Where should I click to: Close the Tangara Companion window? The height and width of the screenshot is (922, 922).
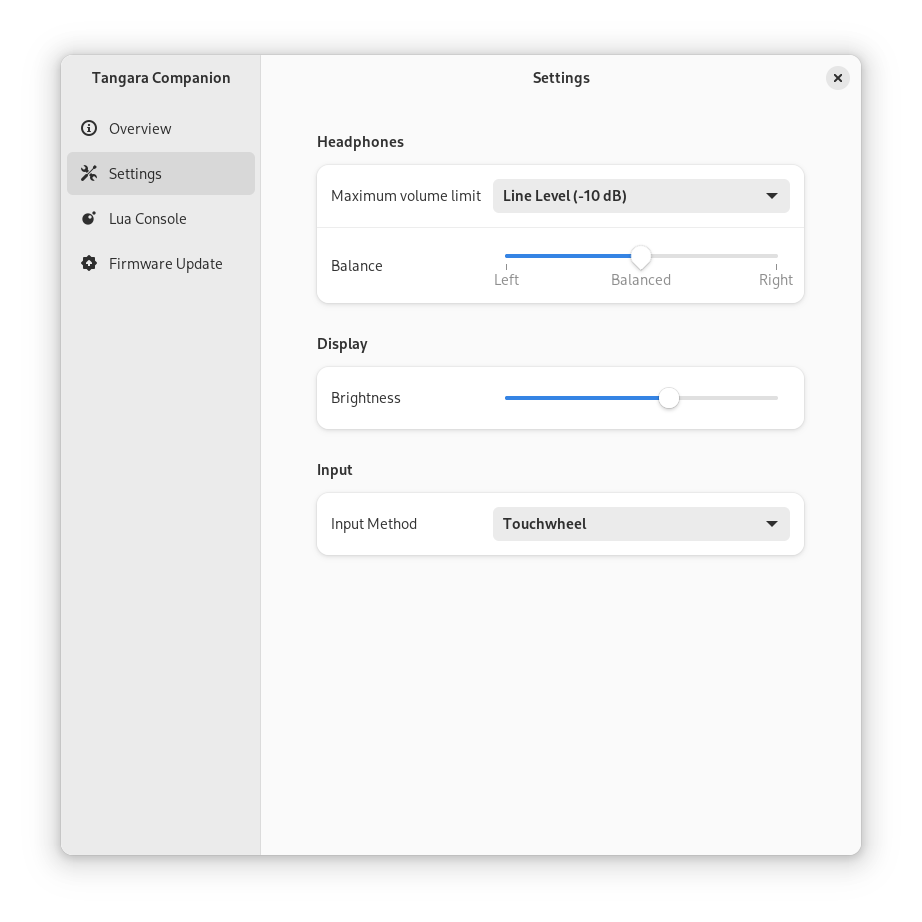pyautogui.click(x=838, y=78)
